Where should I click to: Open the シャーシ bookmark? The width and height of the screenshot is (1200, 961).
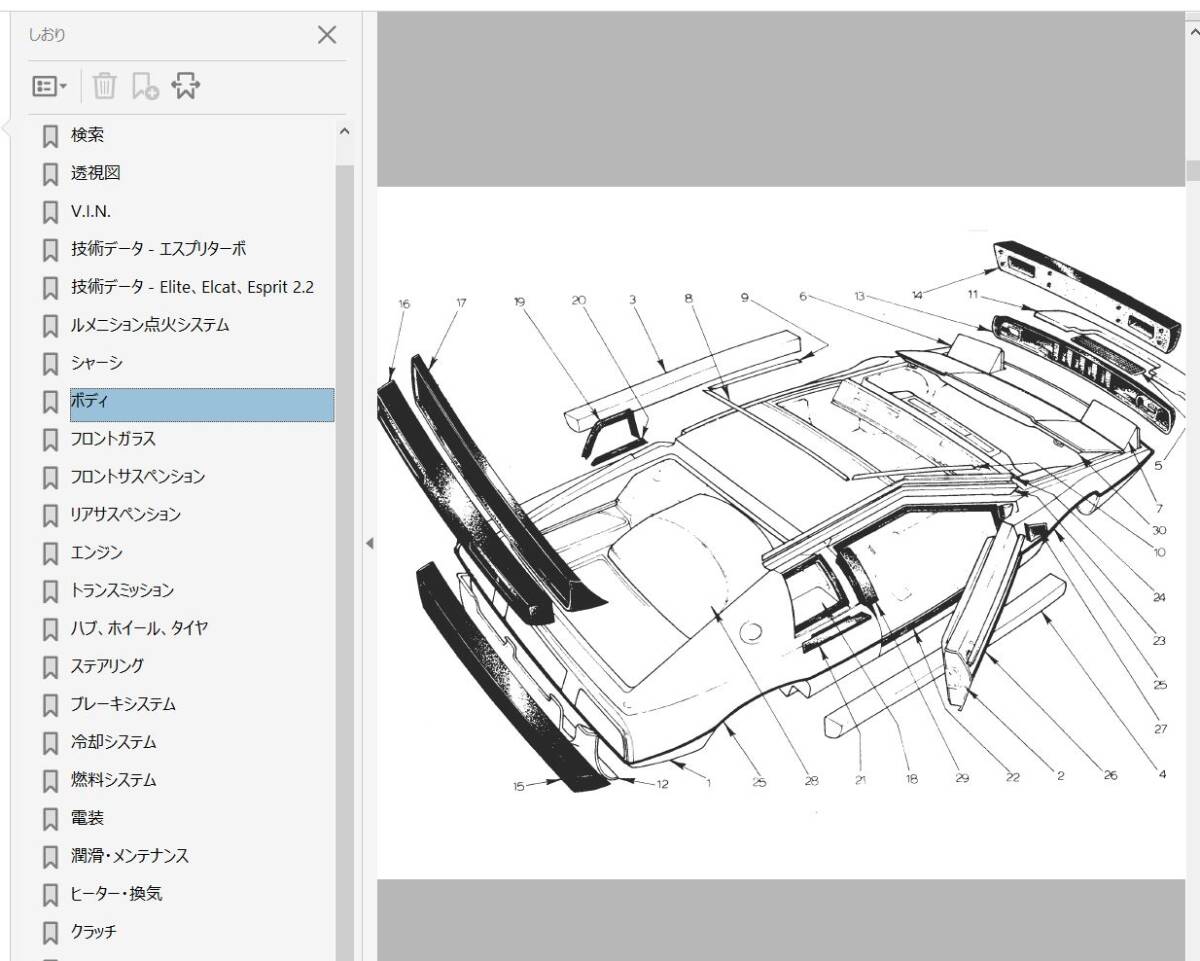click(x=96, y=363)
